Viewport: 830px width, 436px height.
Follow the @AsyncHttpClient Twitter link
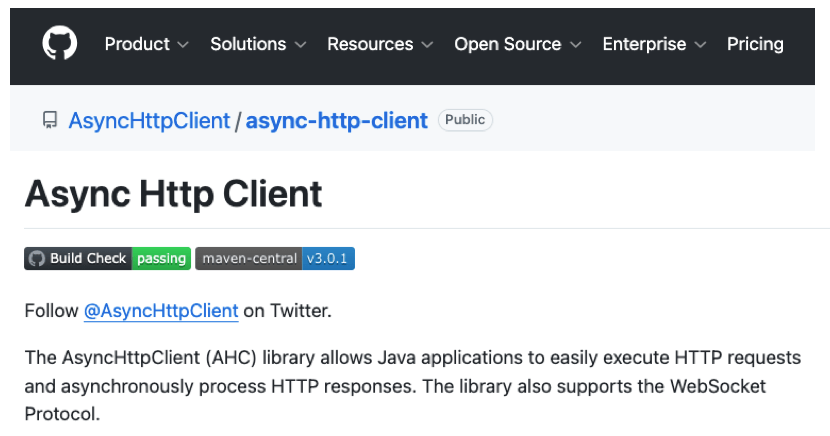click(x=161, y=311)
